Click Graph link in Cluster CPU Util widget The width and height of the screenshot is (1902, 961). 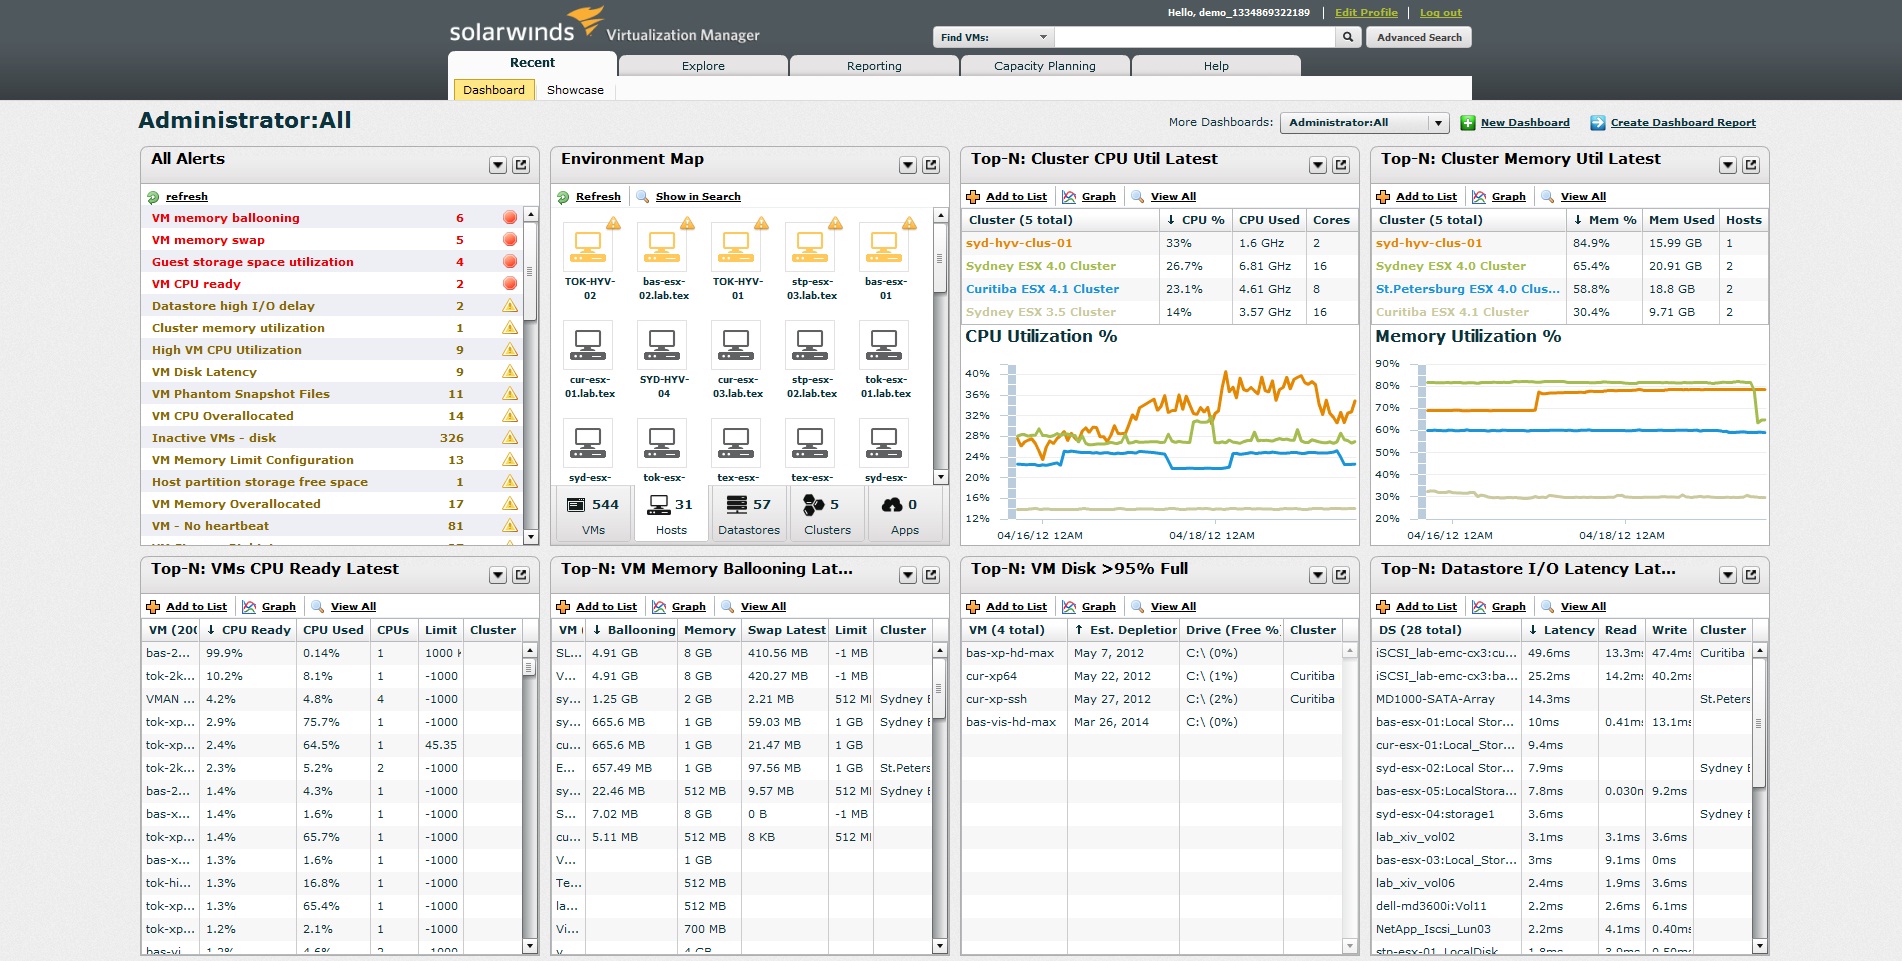(x=1098, y=197)
